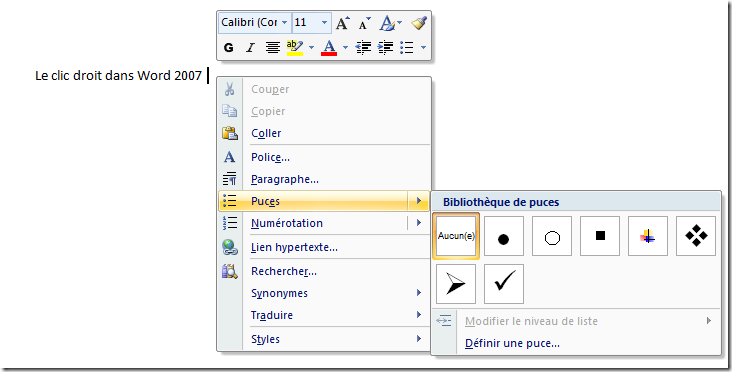Click the bullet list icon beside Puces

(229, 201)
